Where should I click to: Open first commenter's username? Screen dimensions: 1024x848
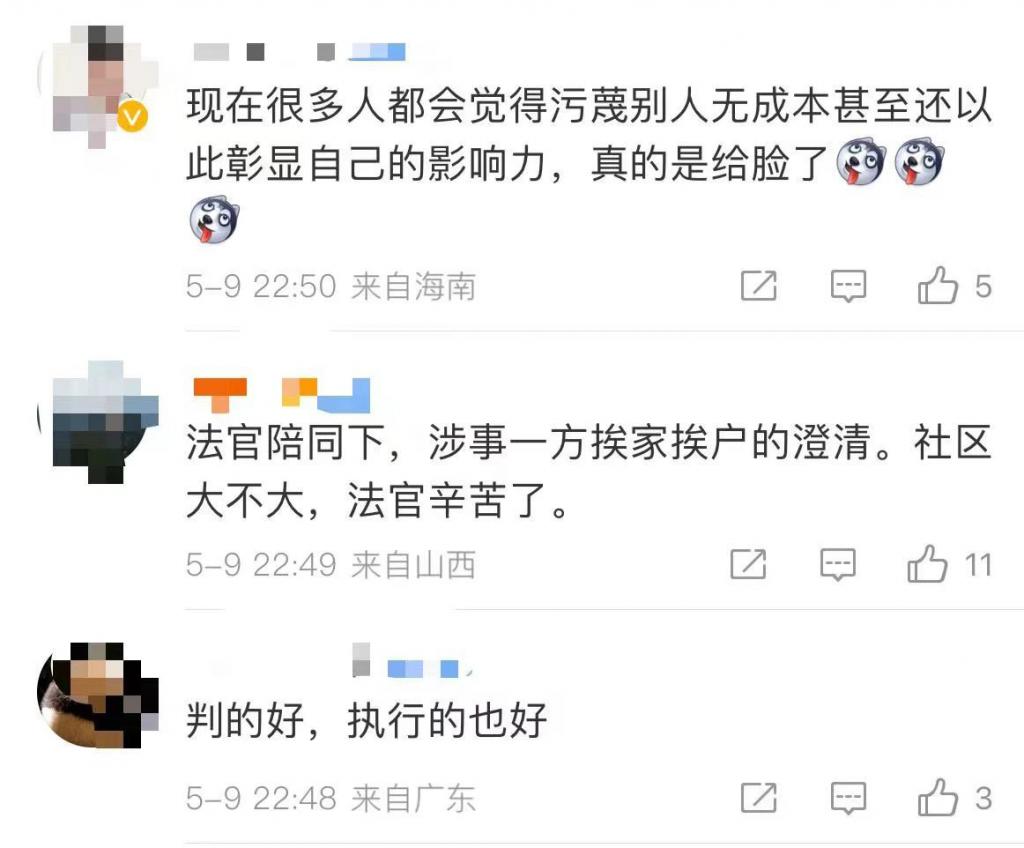pyautogui.click(x=299, y=52)
